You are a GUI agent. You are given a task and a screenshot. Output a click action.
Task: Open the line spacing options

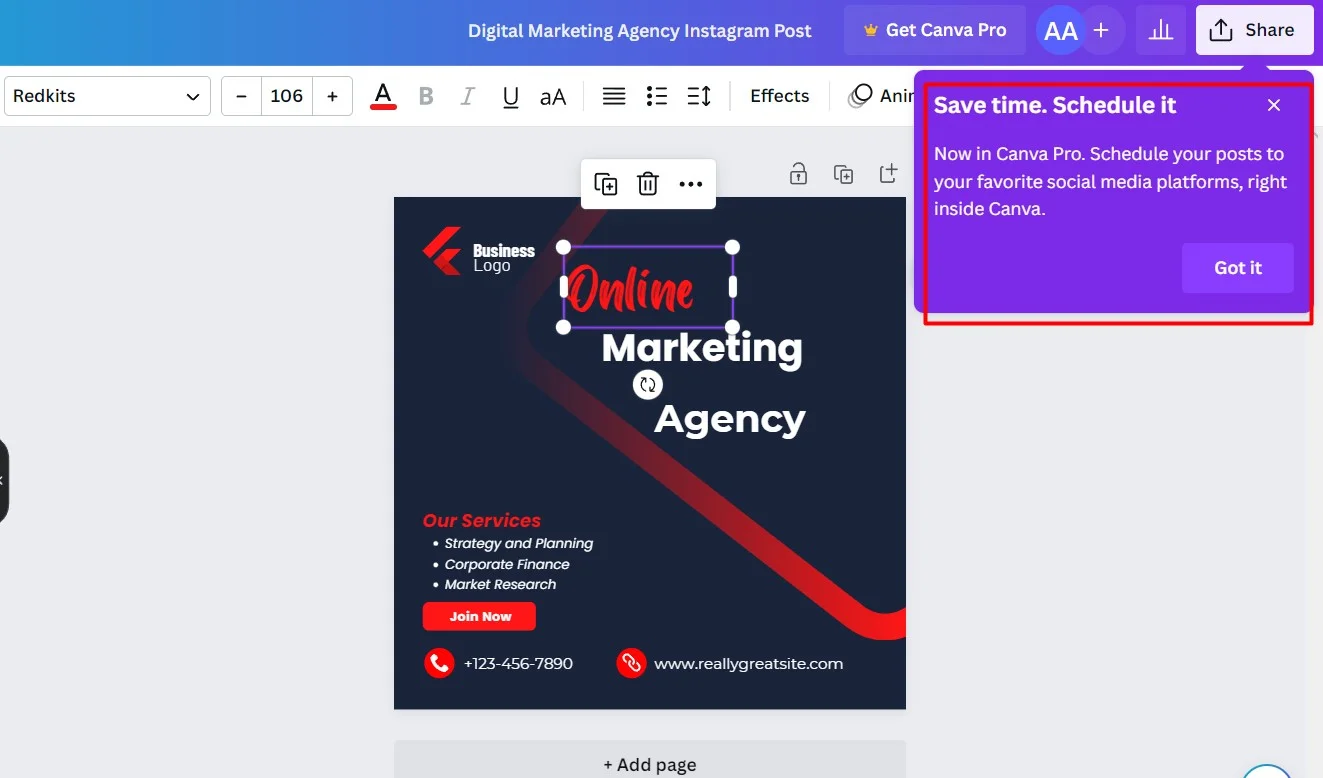pos(698,95)
